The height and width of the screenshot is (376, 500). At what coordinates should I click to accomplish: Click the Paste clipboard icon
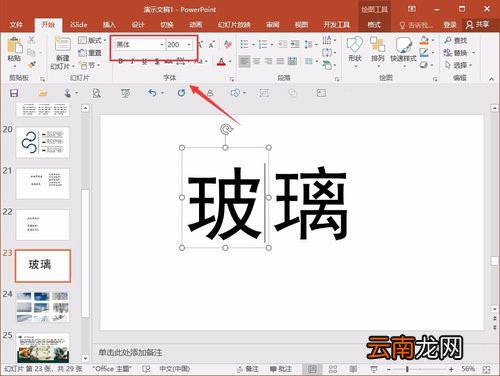pos(14,45)
